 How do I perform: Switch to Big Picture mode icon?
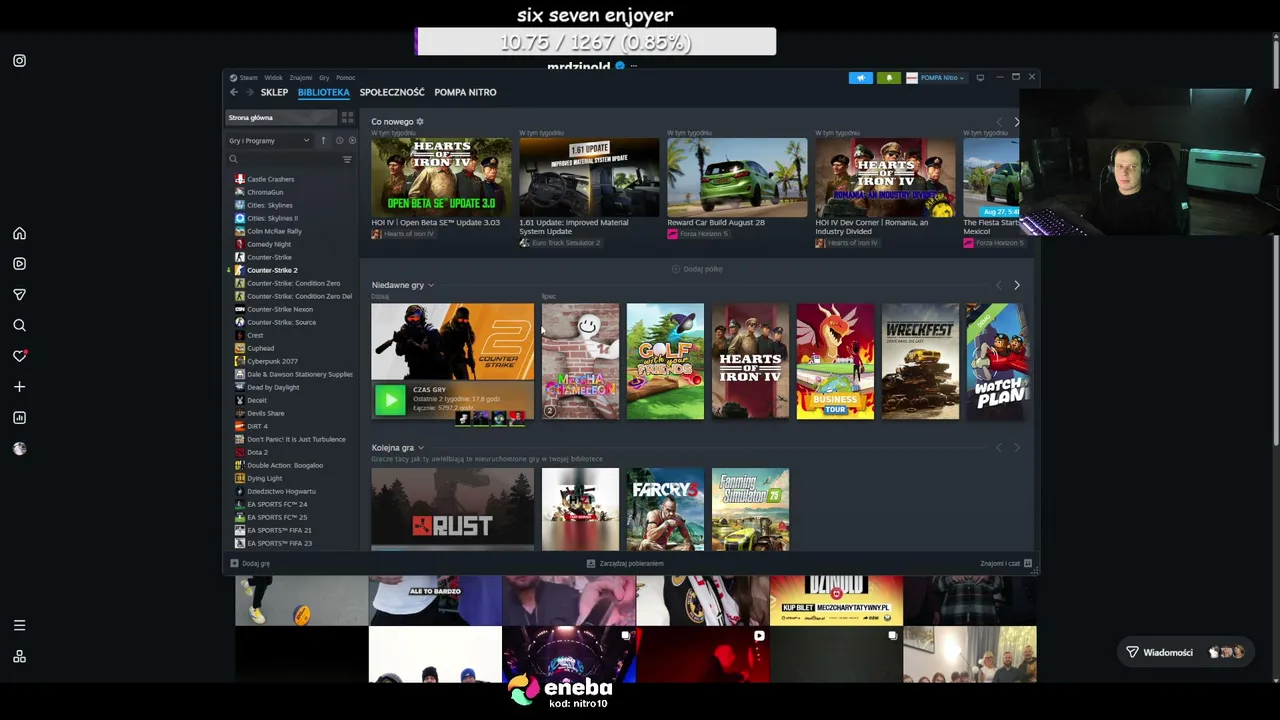980,77
